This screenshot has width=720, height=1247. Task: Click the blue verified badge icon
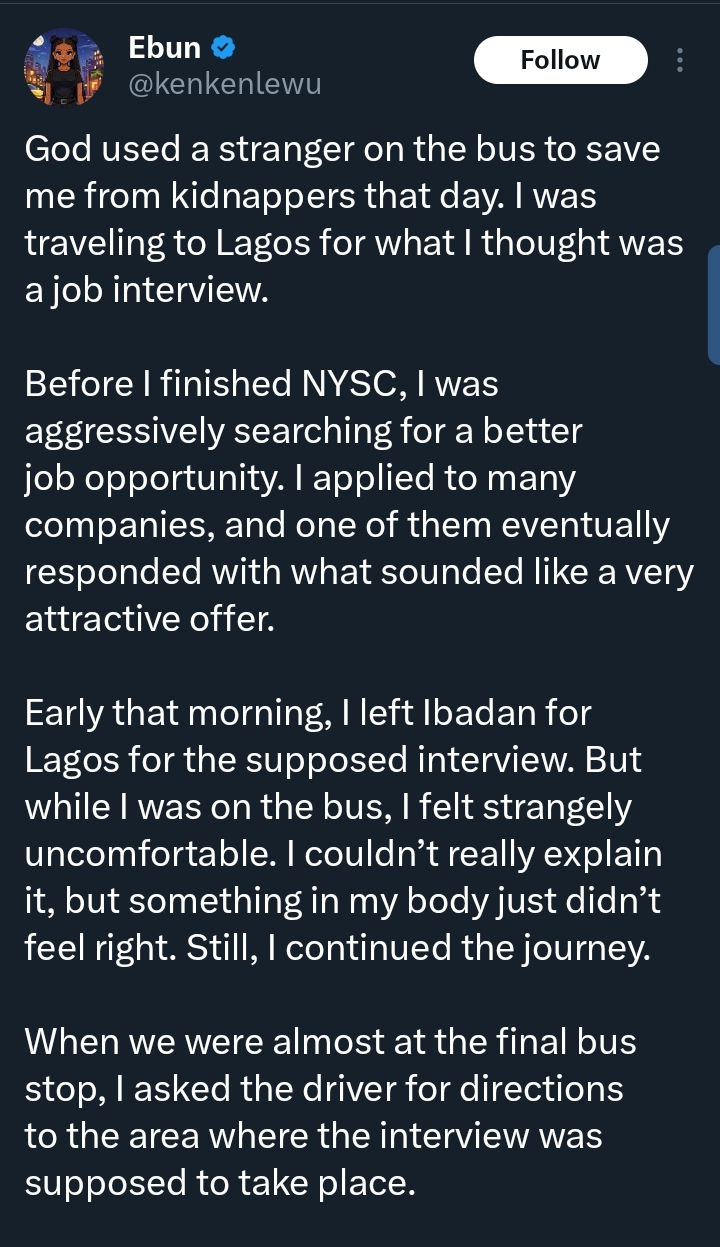click(223, 47)
